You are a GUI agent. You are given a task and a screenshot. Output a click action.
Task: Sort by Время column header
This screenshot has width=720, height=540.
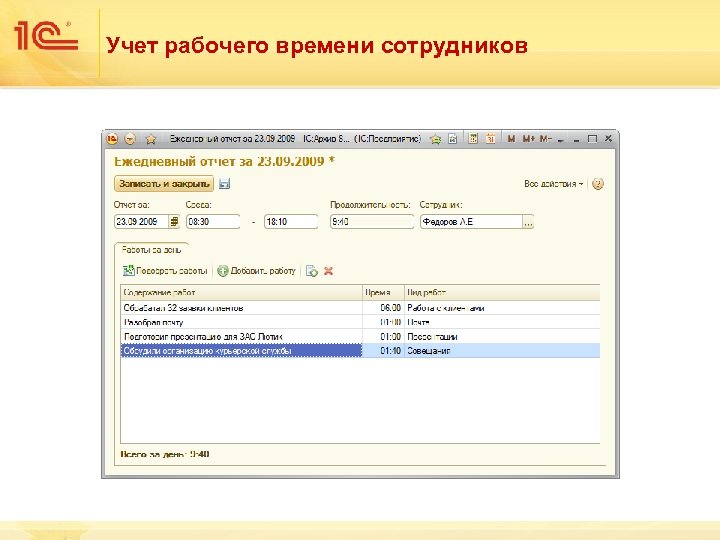tap(383, 292)
